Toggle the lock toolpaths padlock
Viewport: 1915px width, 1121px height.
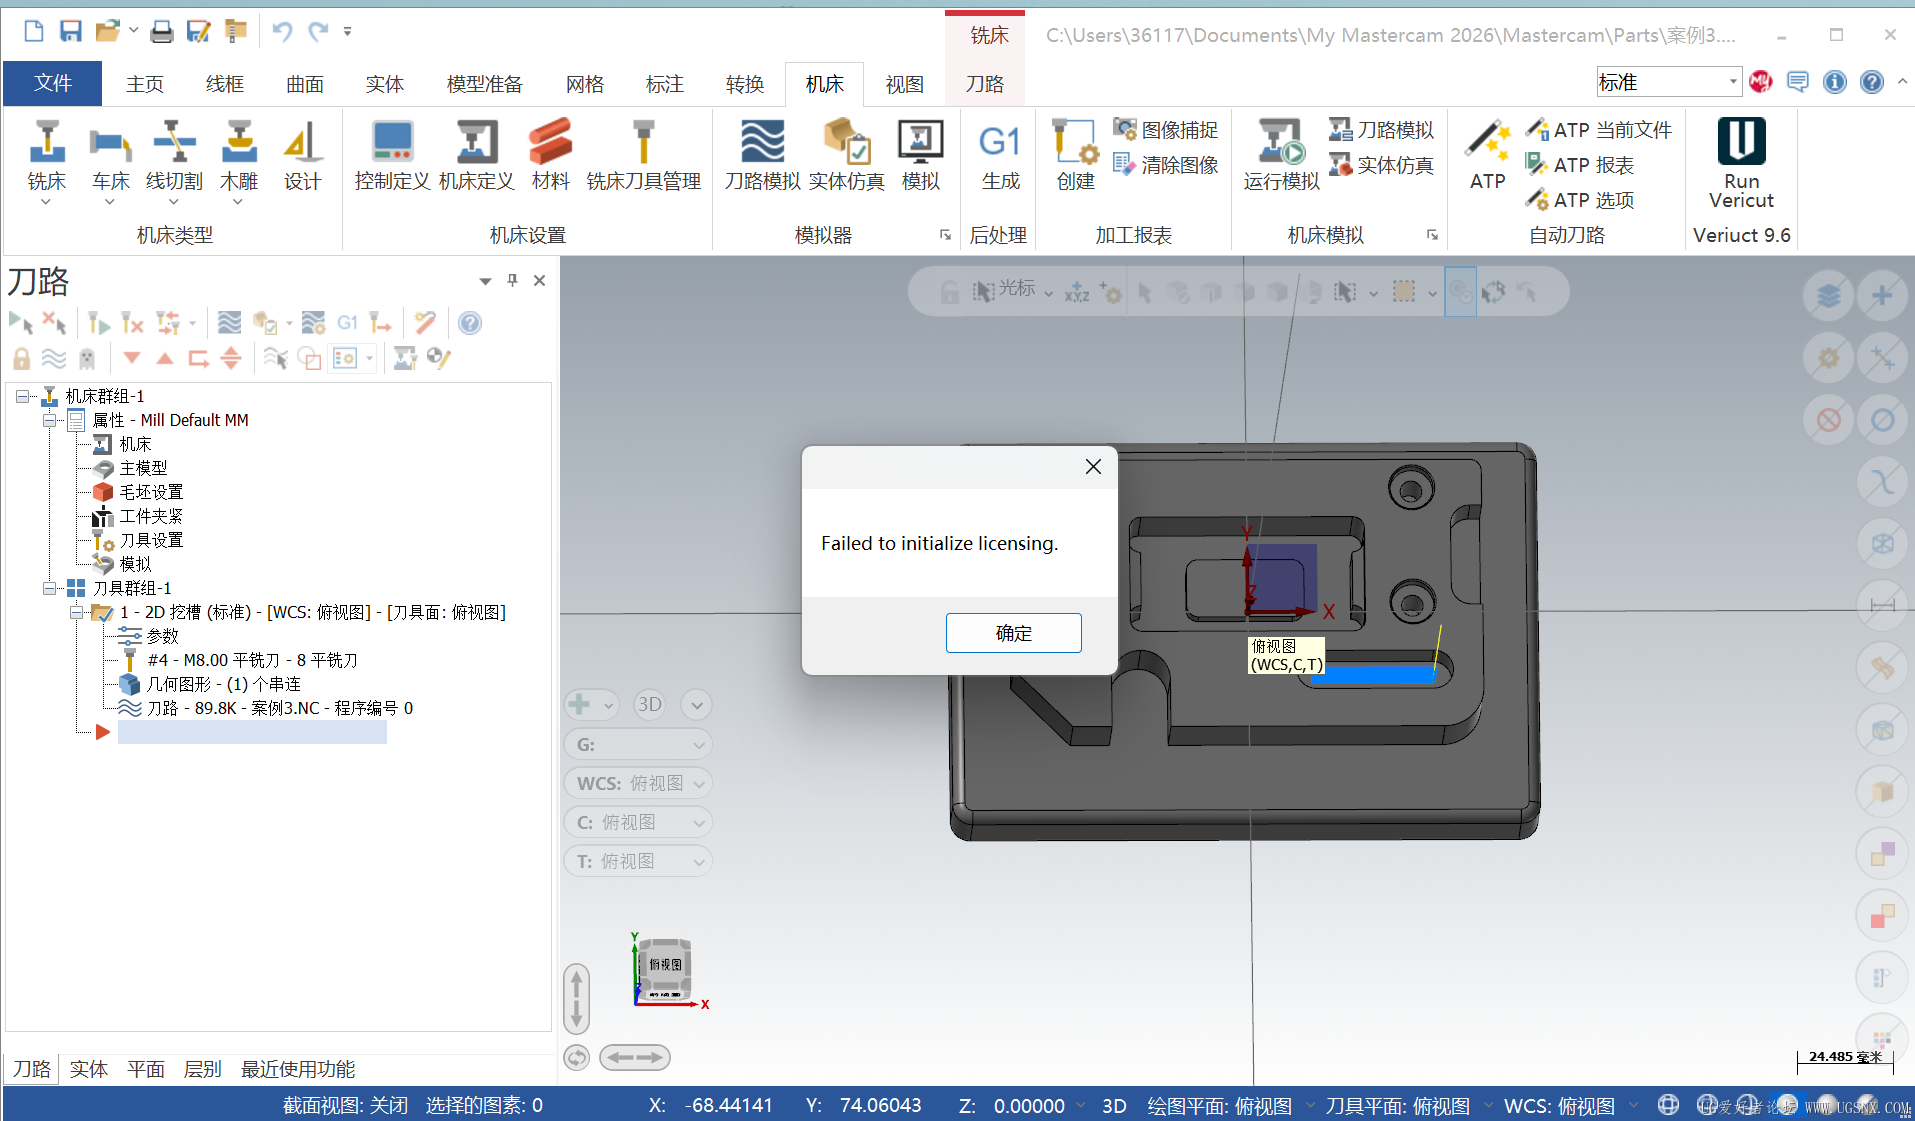tap(21, 358)
